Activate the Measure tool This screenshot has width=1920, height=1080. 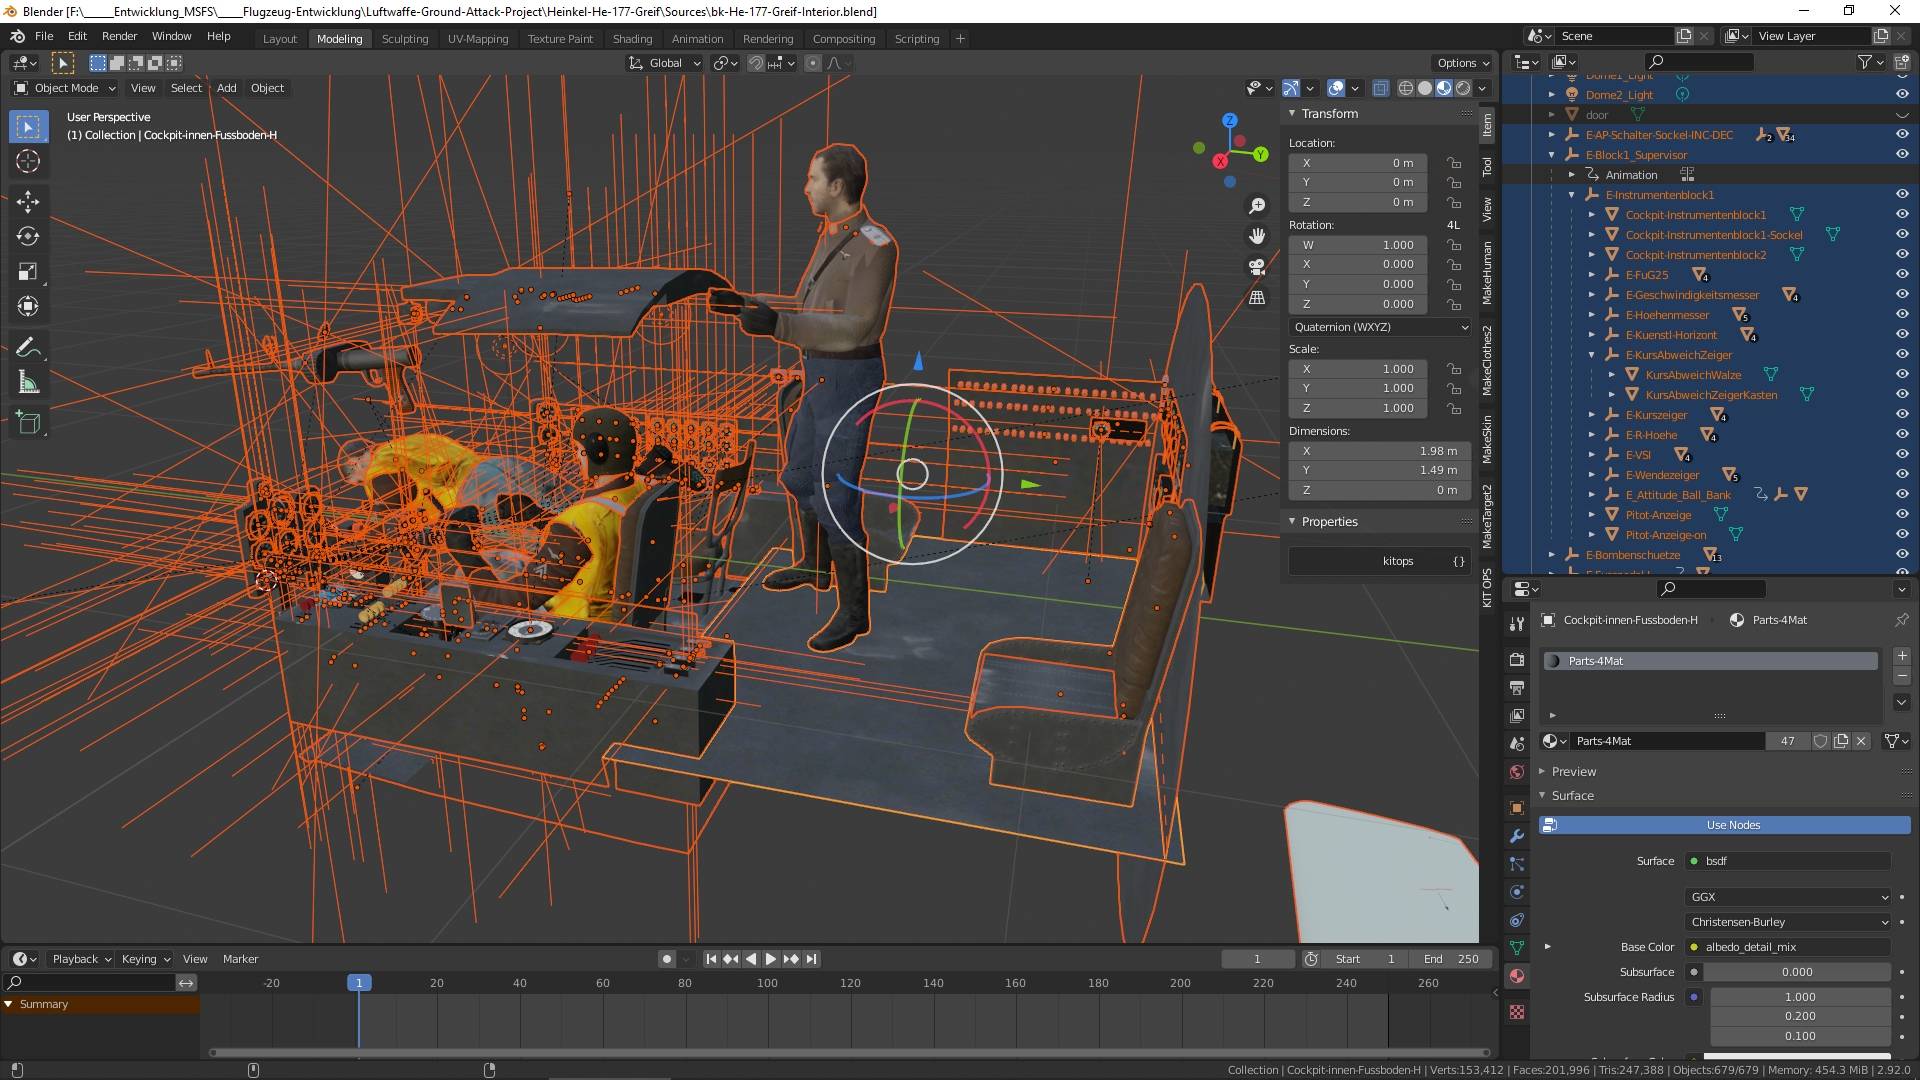coord(28,383)
